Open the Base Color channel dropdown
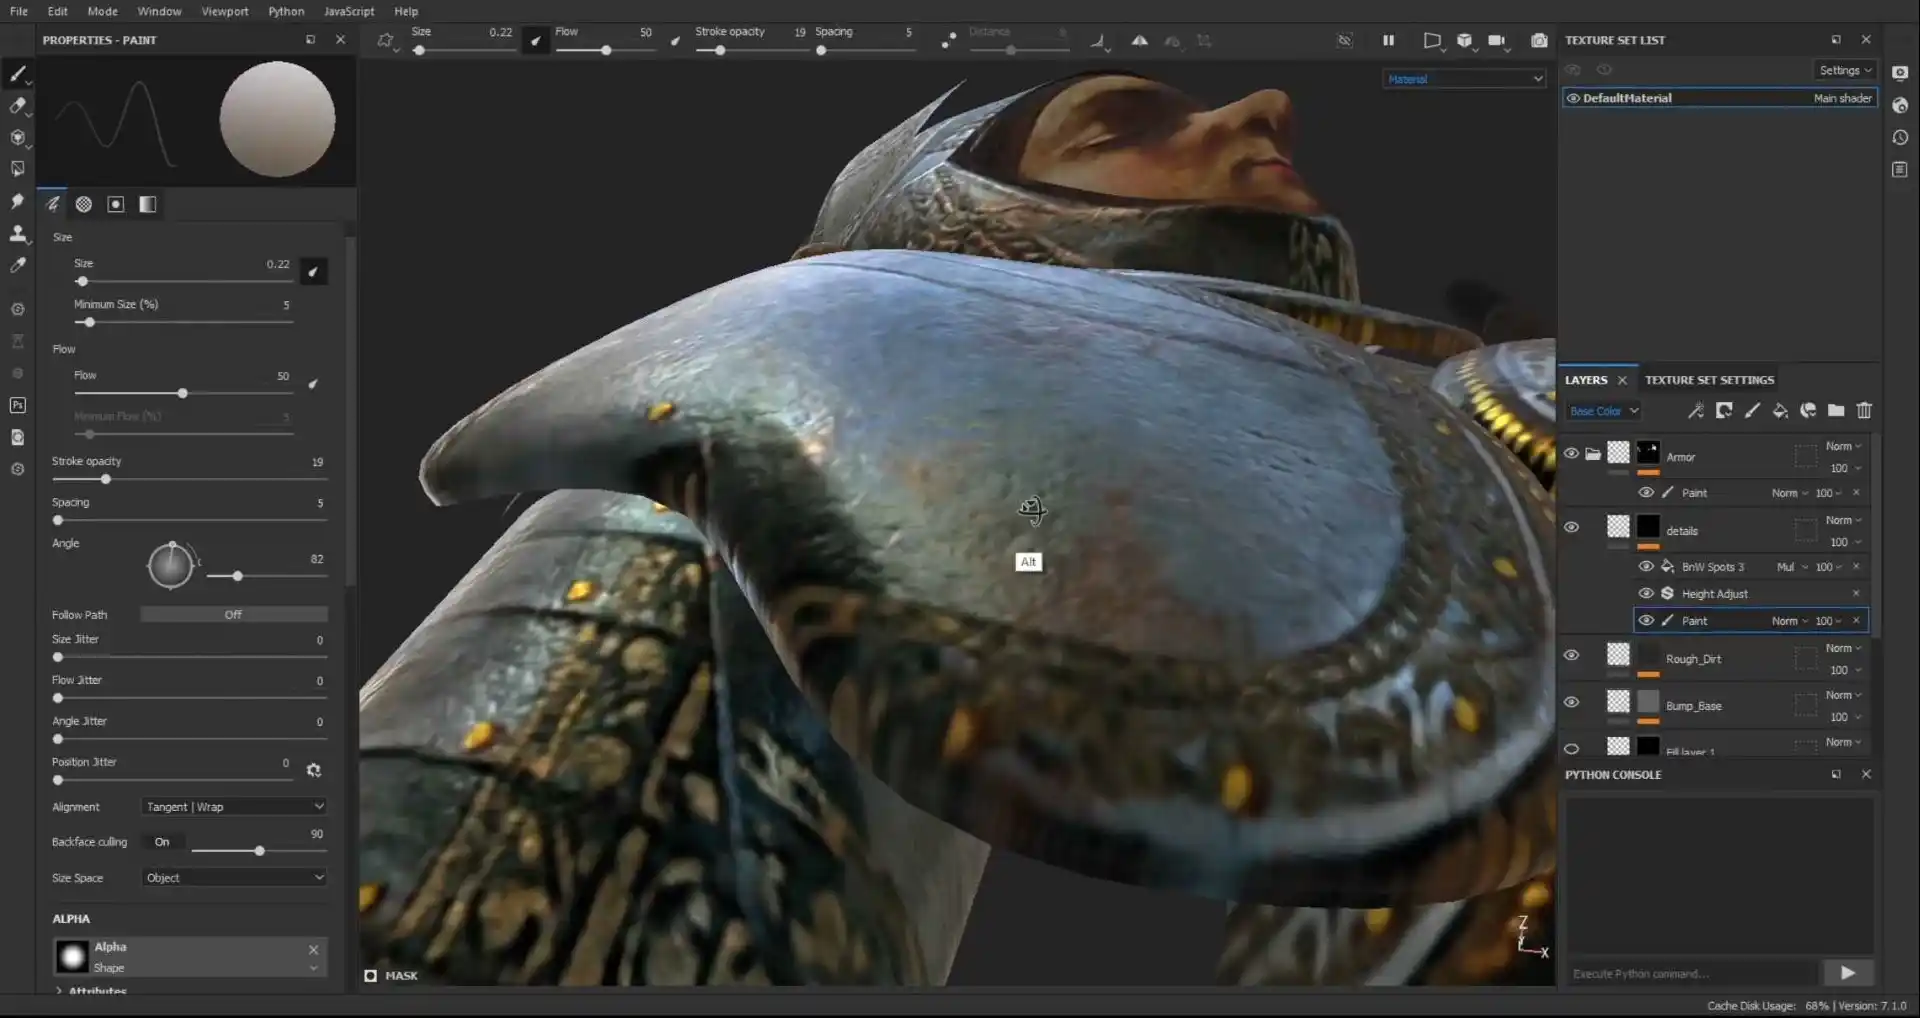Image resolution: width=1920 pixels, height=1018 pixels. [x=1603, y=411]
